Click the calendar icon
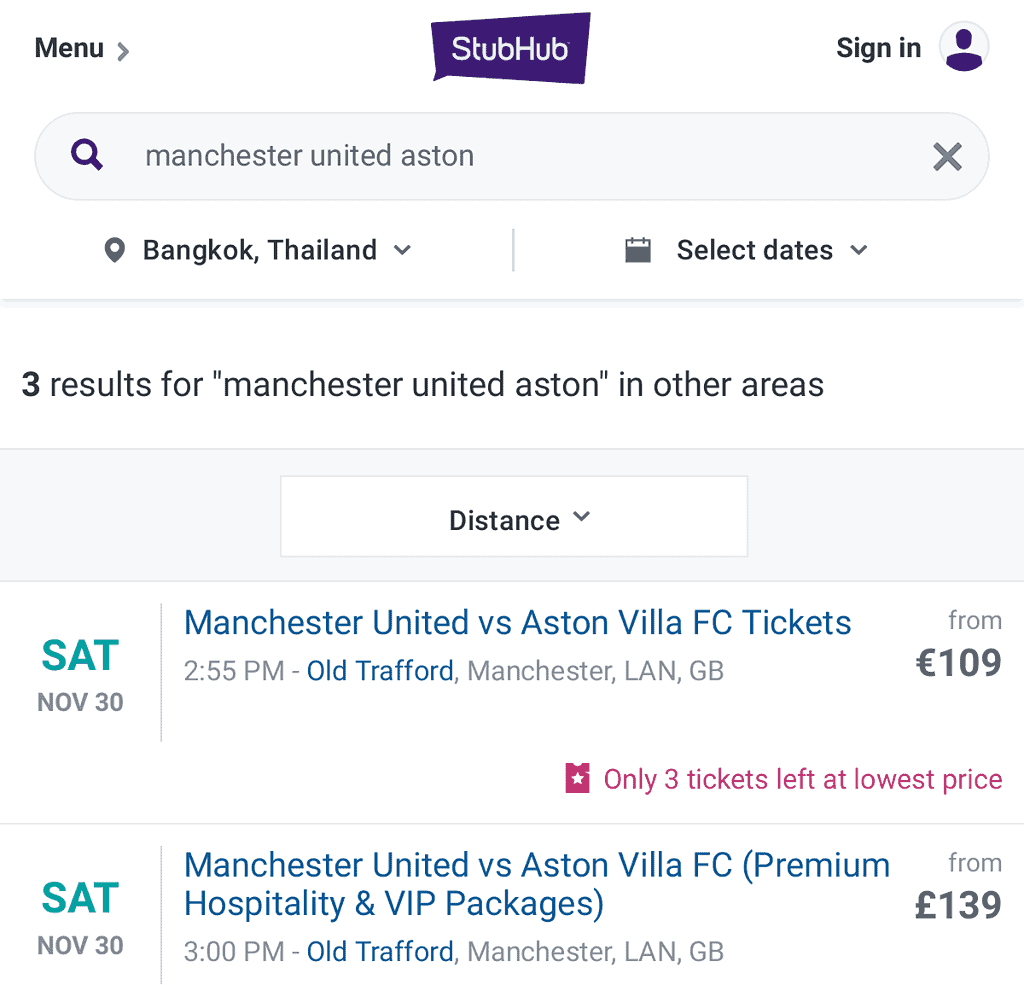The height and width of the screenshot is (985, 1024). pos(638,250)
